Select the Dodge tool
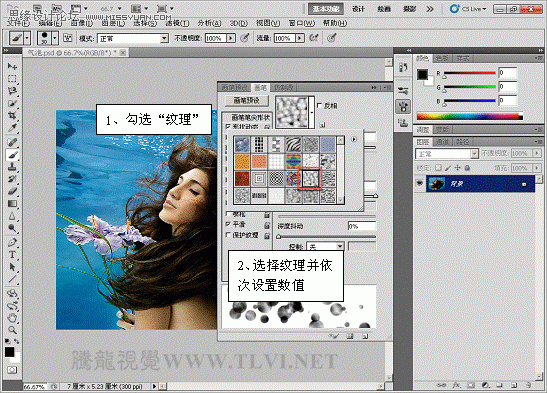This screenshot has height=393, width=547. click(x=12, y=228)
